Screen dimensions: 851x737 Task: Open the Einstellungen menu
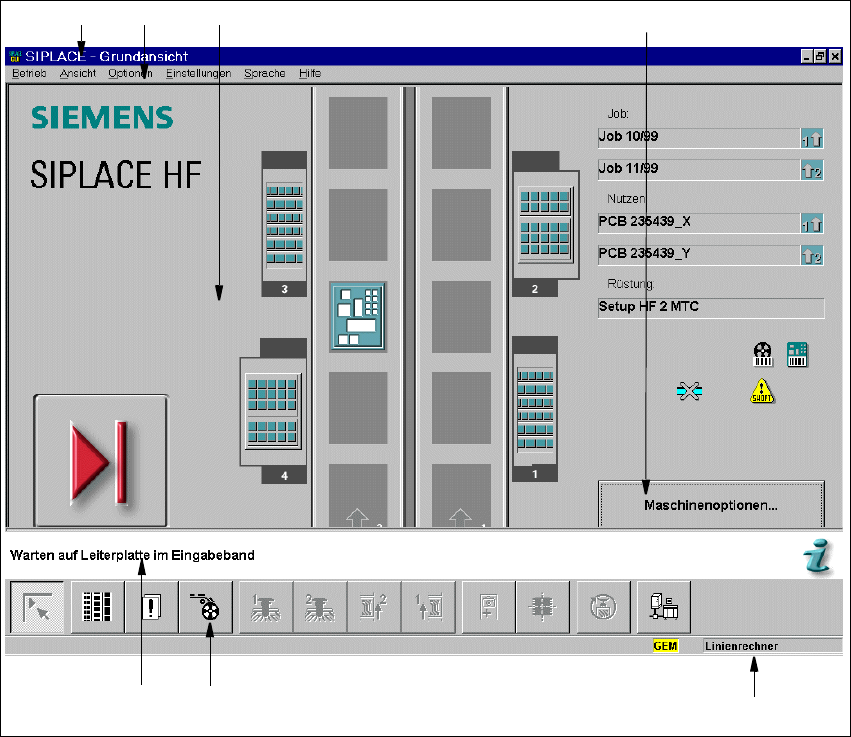pyautogui.click(x=198, y=73)
